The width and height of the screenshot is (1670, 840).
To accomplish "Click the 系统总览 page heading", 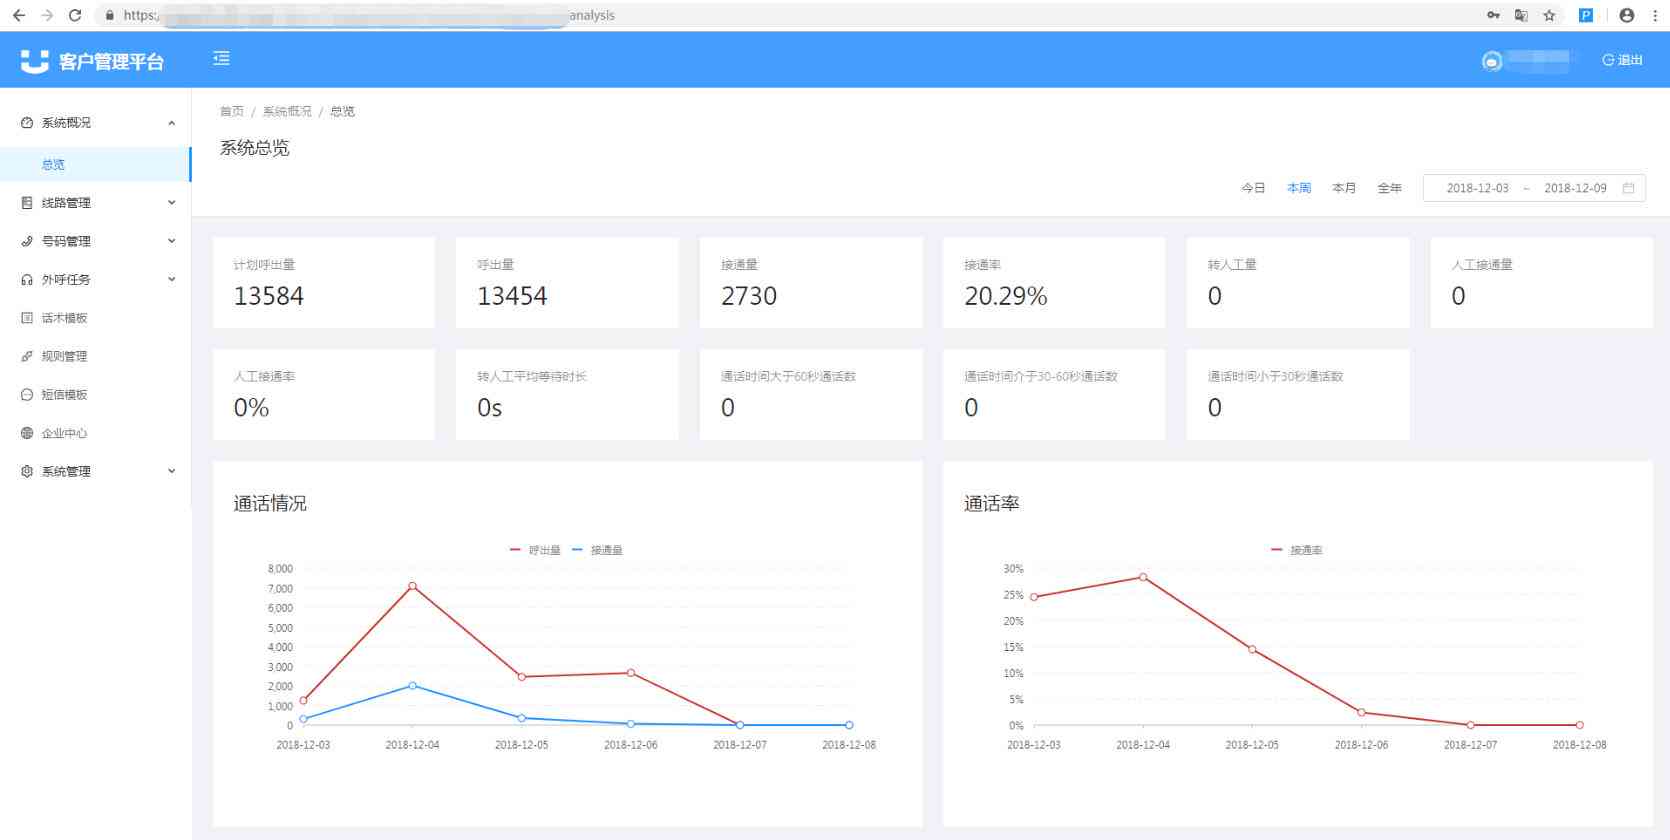I will pyautogui.click(x=255, y=148).
